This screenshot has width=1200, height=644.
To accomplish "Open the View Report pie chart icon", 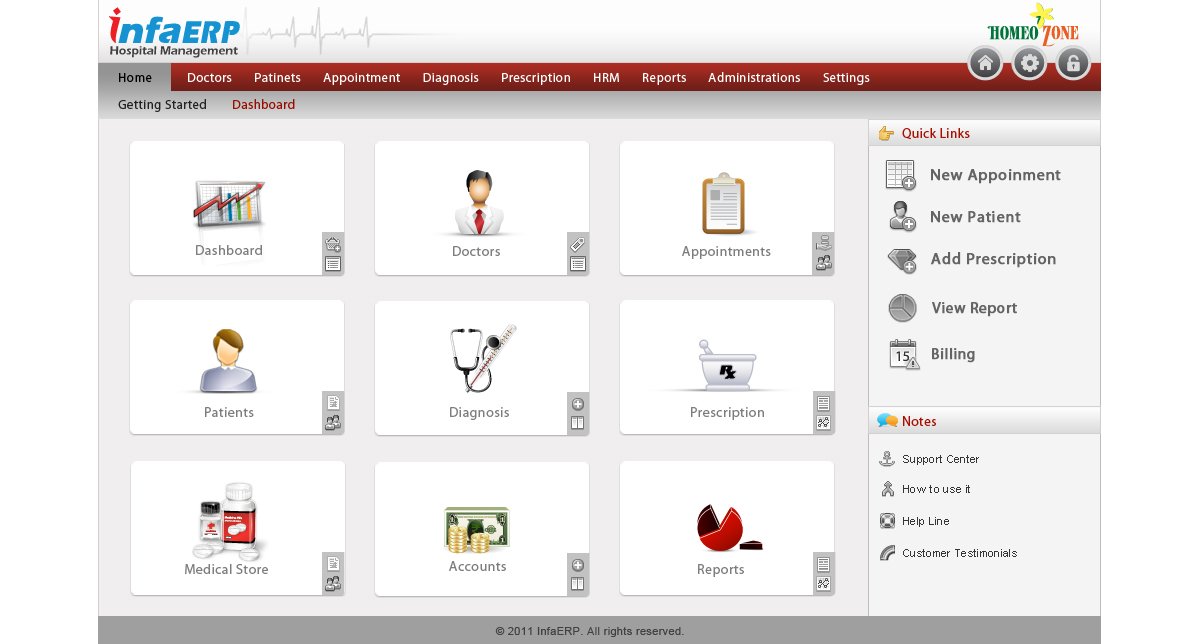I will [901, 308].
